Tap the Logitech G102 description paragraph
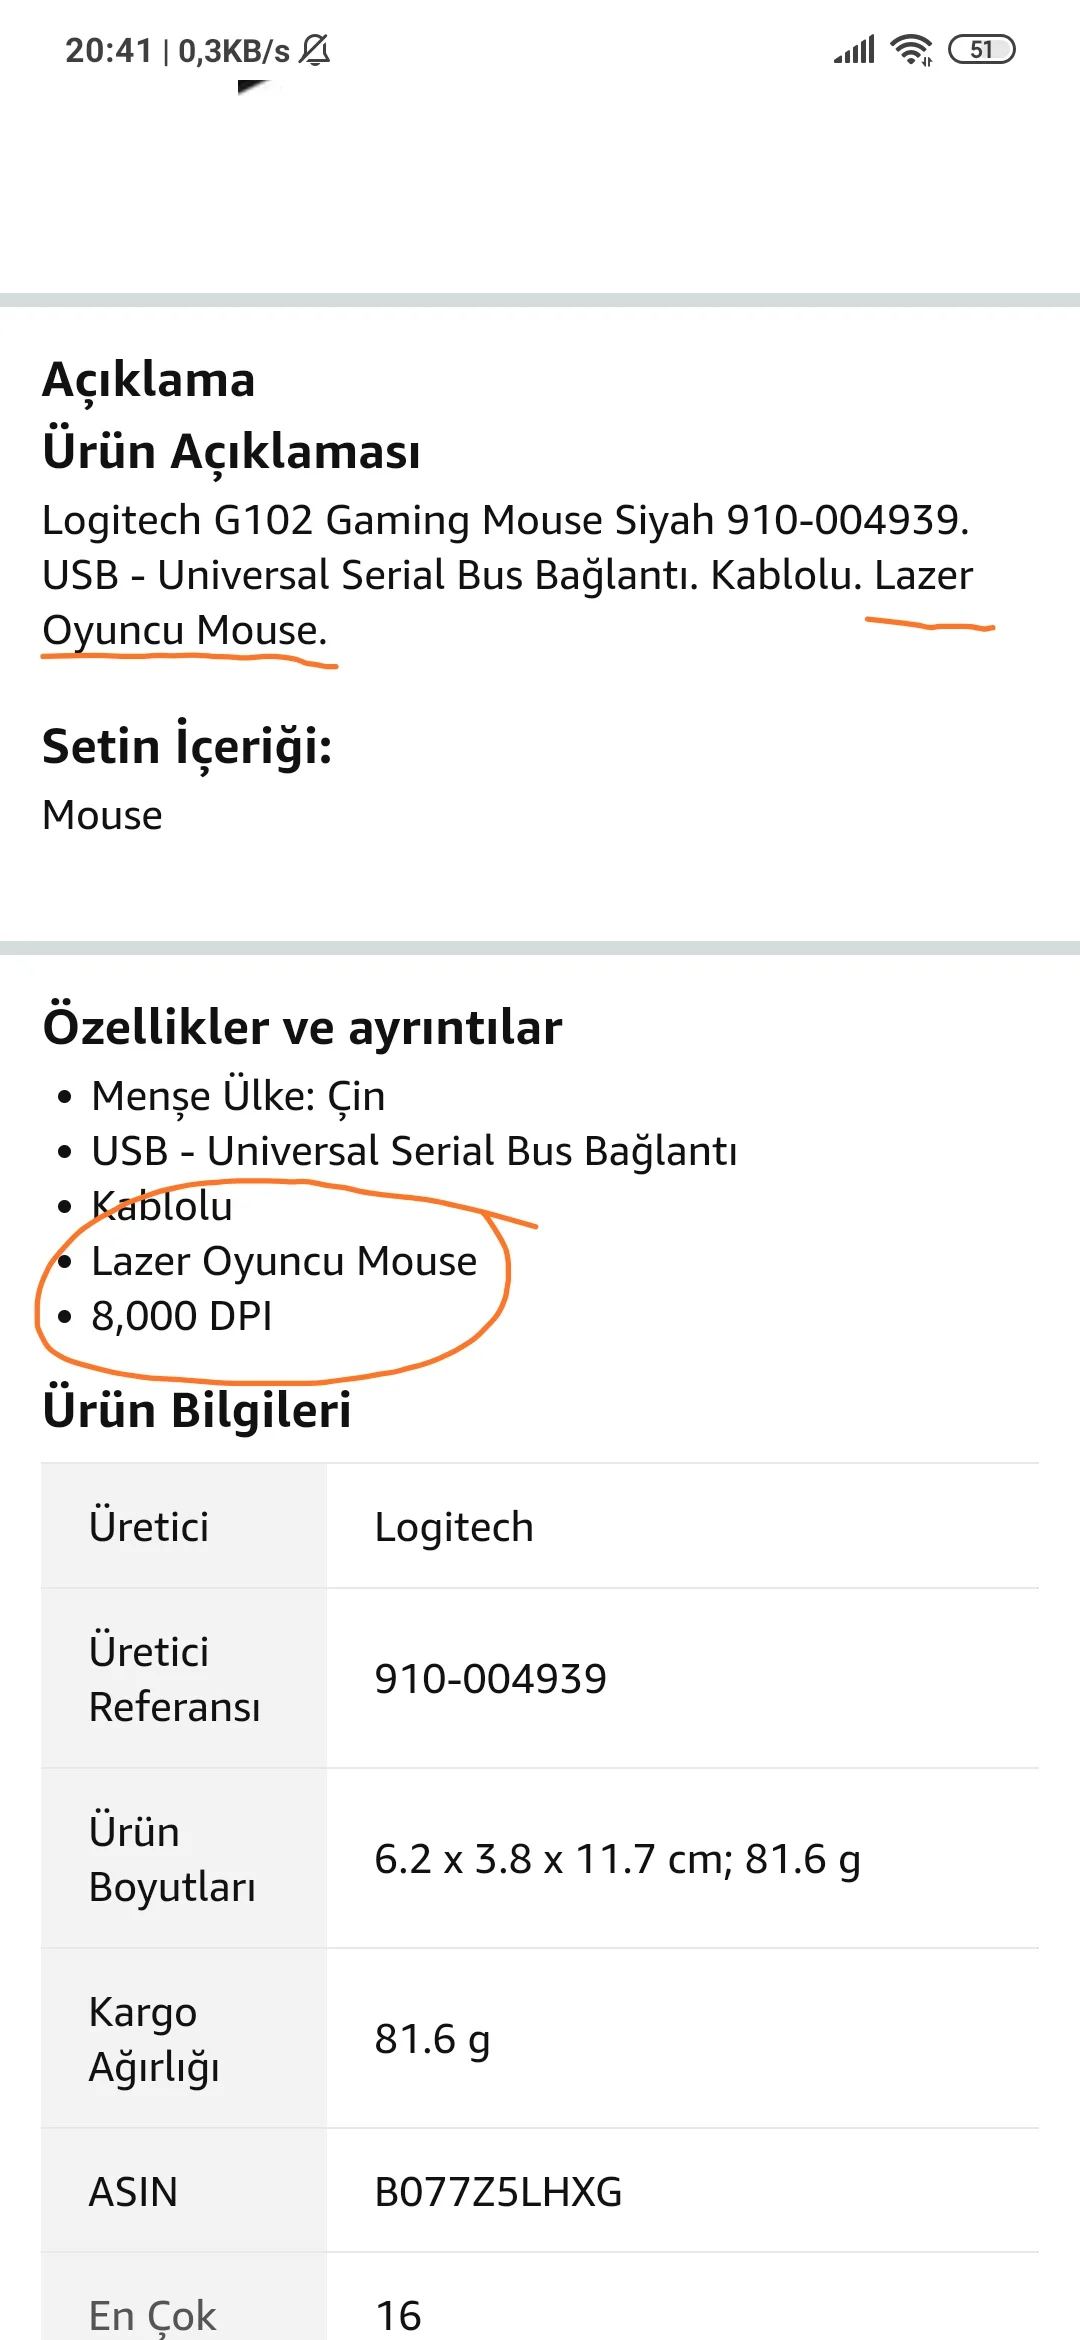The width and height of the screenshot is (1080, 2340). coord(507,575)
